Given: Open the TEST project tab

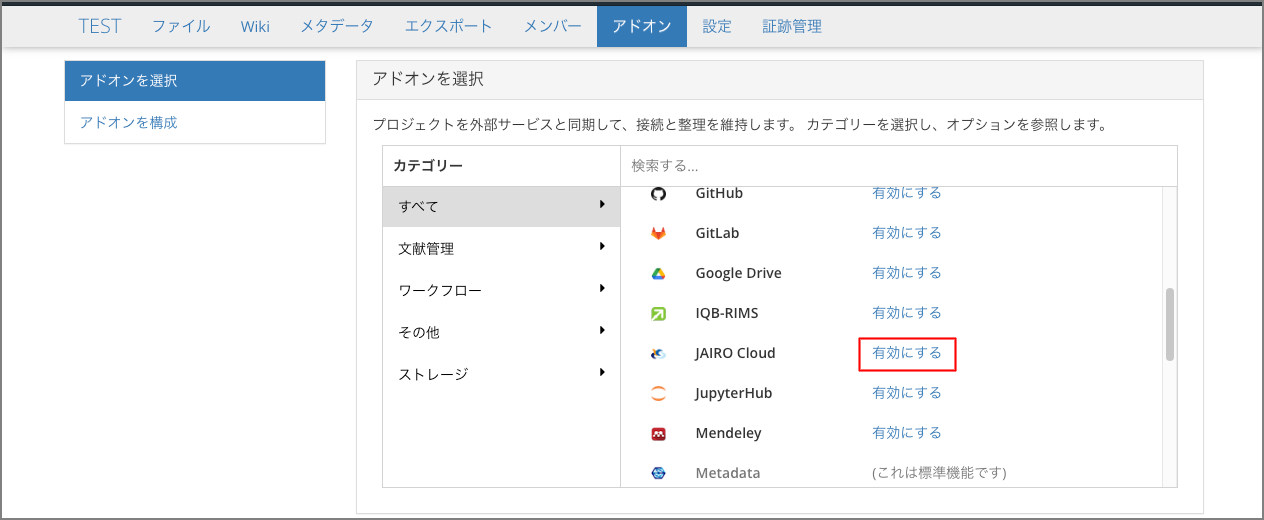Looking at the screenshot, I should [x=100, y=26].
